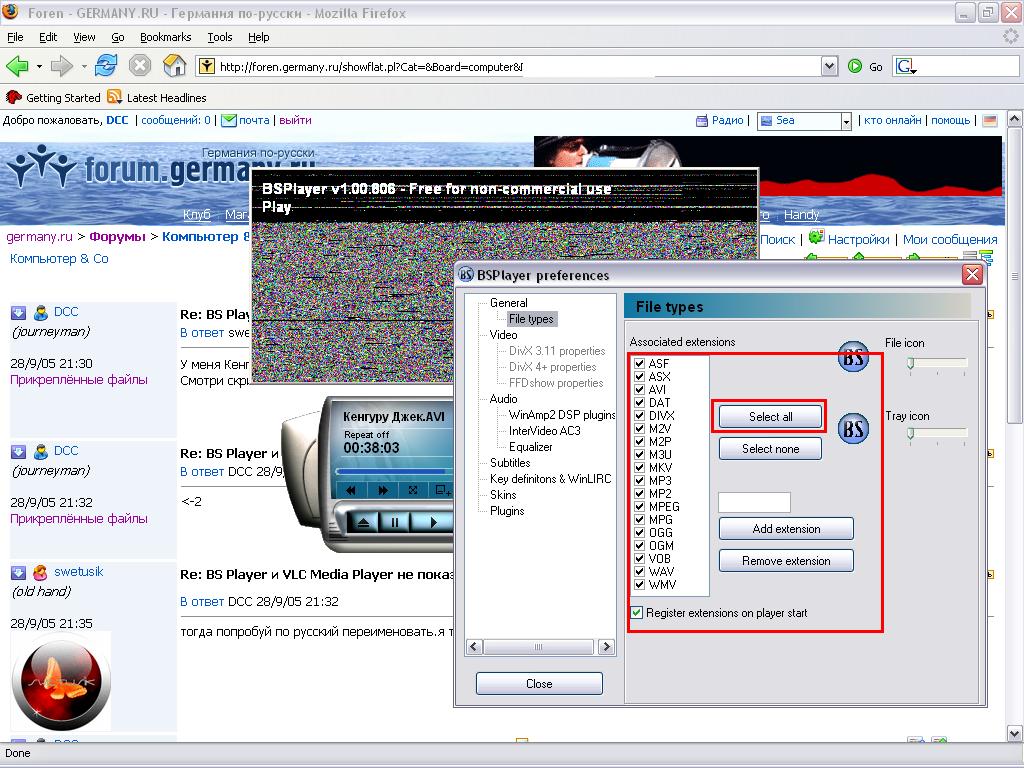This screenshot has height=768, width=1024.
Task: Click the user icon next to swetusik
Action: click(40, 573)
